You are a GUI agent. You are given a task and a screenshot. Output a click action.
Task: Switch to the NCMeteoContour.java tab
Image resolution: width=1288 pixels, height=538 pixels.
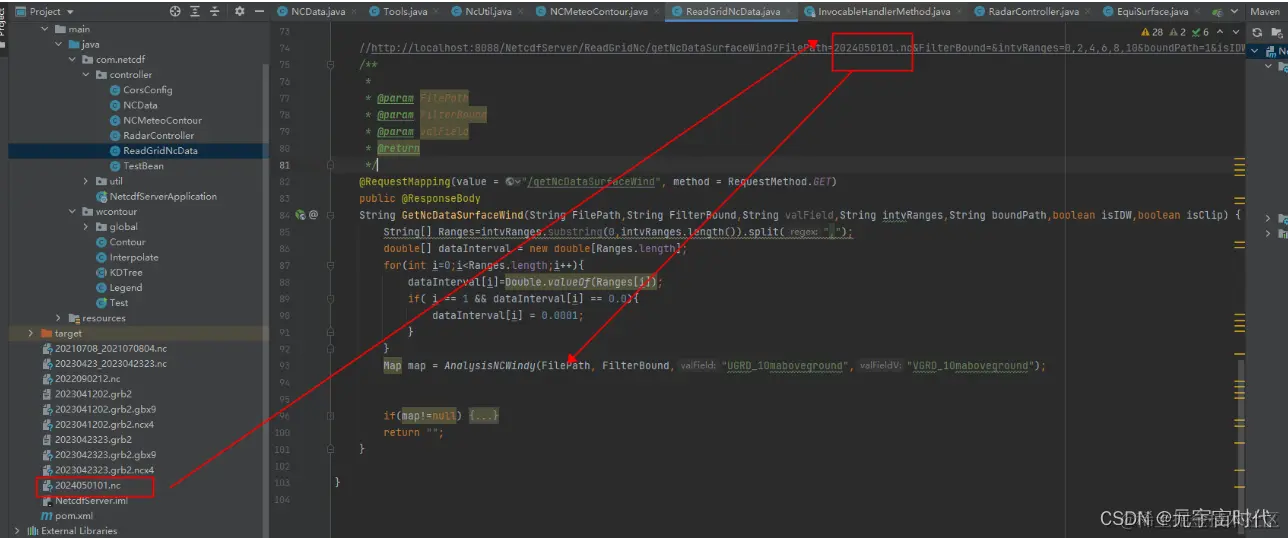tap(598, 11)
